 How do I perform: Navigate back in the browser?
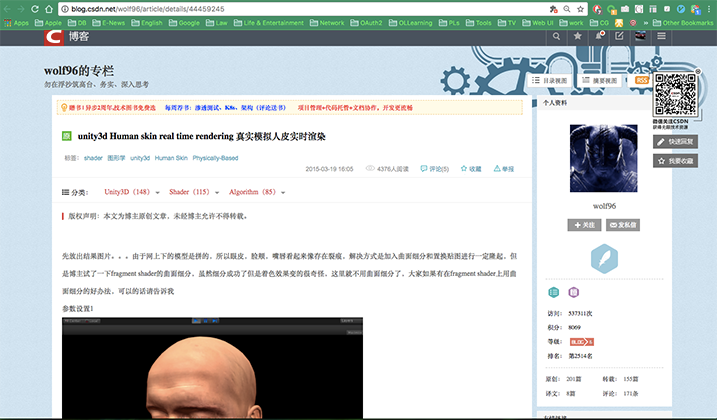[7, 9]
